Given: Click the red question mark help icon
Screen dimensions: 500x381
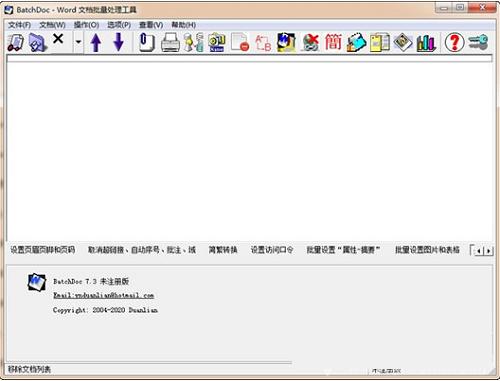Looking at the screenshot, I should click(x=454, y=42).
